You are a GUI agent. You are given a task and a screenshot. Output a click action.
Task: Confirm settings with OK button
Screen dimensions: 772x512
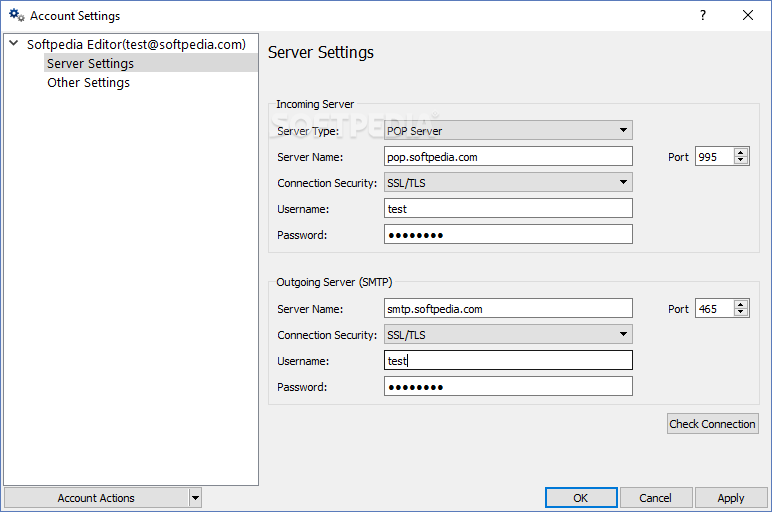(x=581, y=498)
